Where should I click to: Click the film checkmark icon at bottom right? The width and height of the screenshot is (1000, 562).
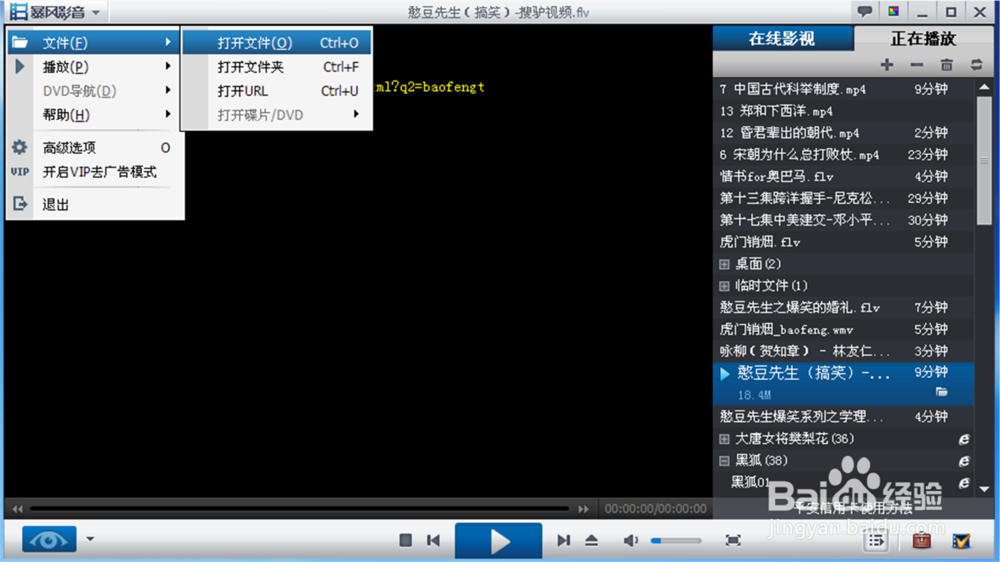961,541
